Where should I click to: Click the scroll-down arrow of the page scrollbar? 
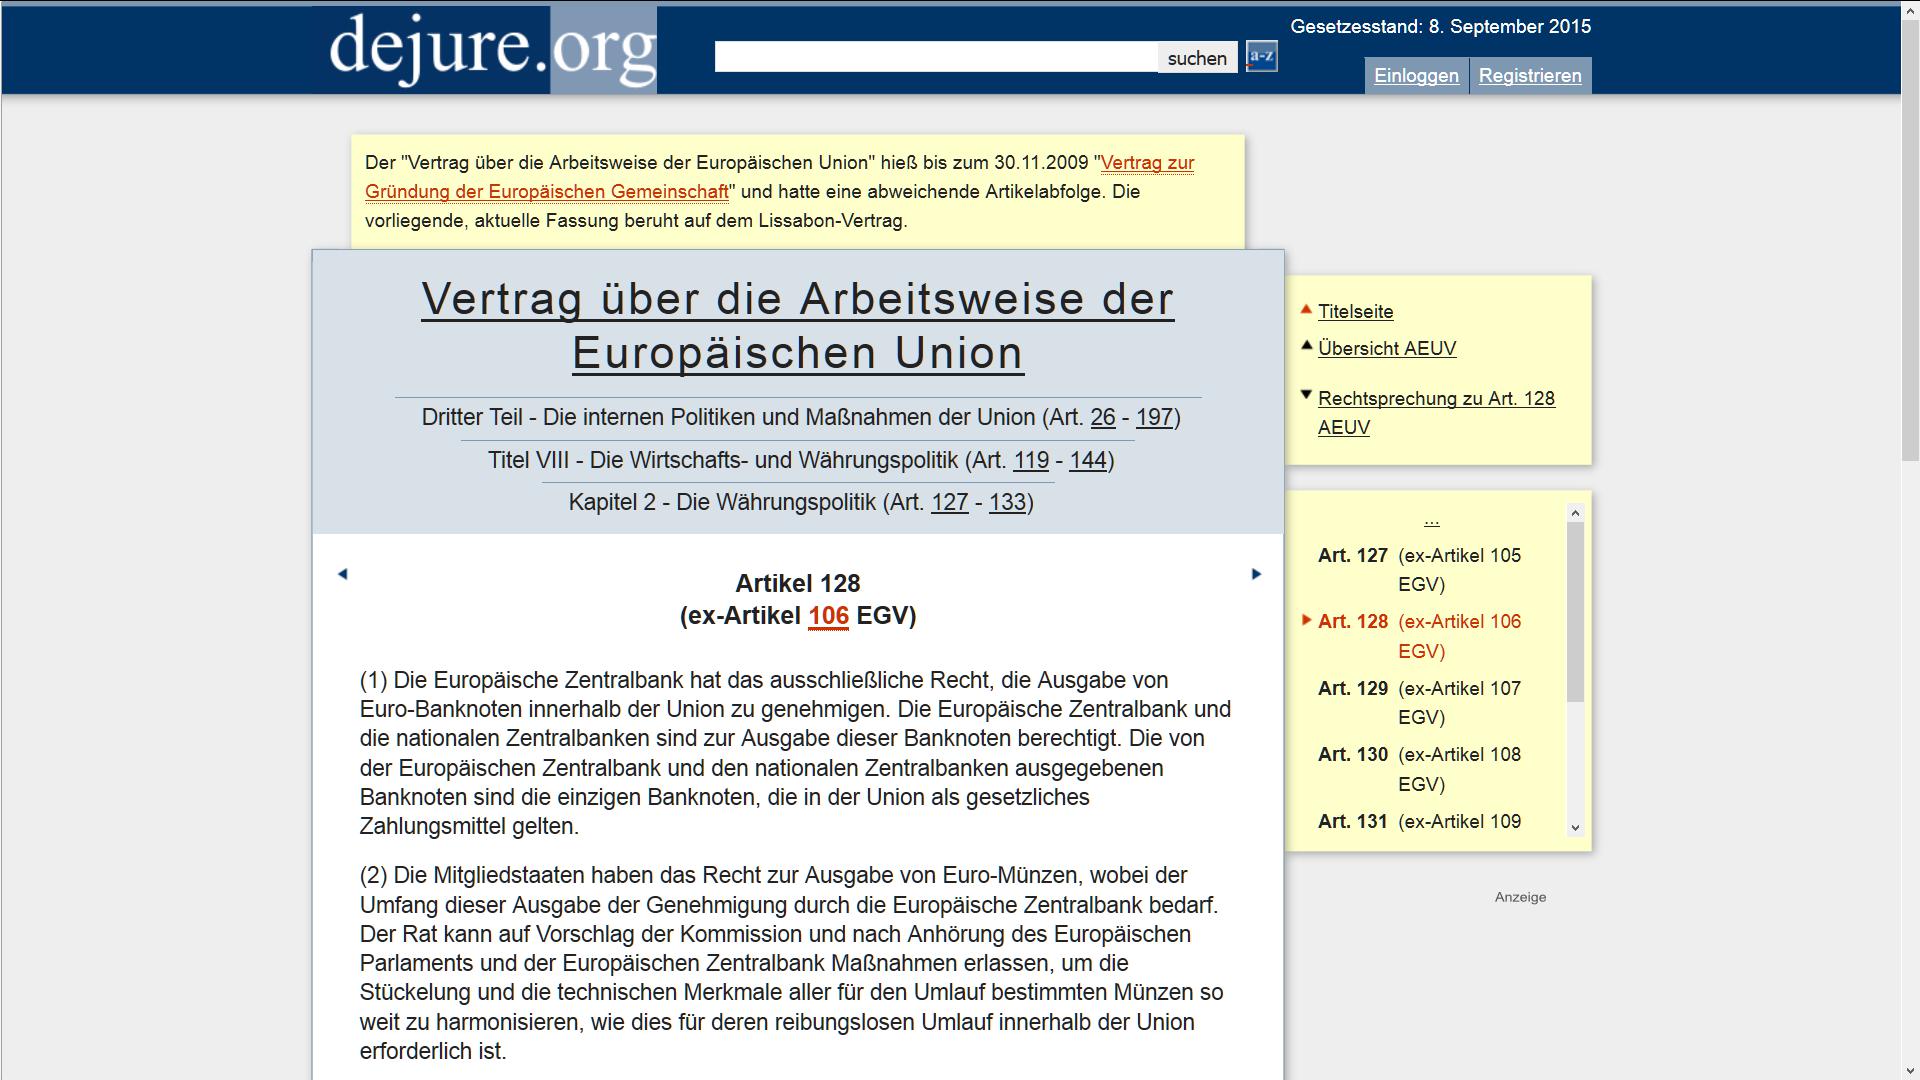coord(1909,1071)
